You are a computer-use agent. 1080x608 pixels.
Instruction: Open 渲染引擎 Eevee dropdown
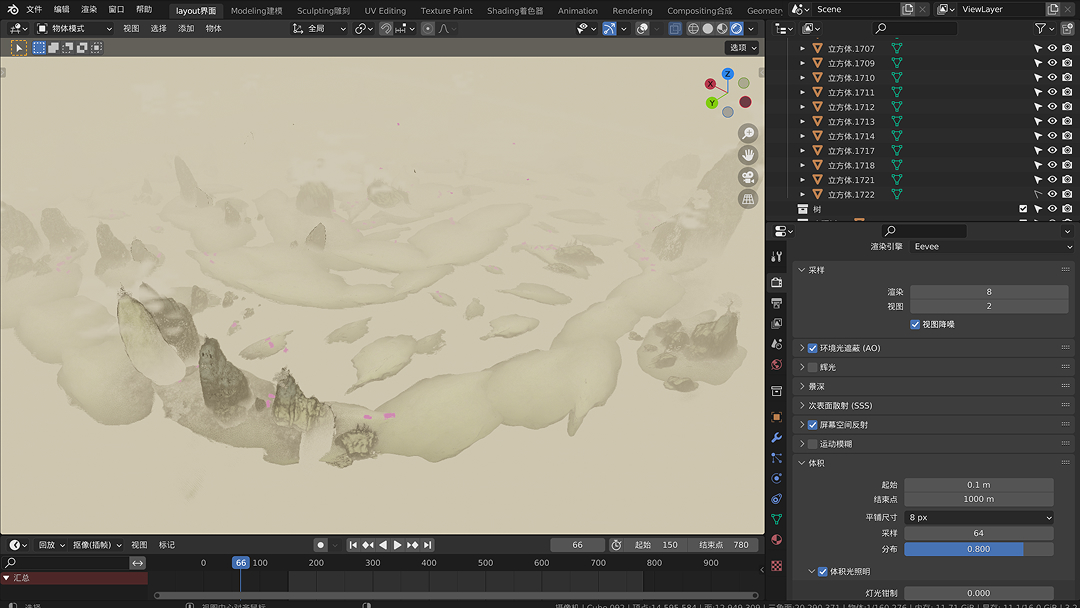click(992, 247)
